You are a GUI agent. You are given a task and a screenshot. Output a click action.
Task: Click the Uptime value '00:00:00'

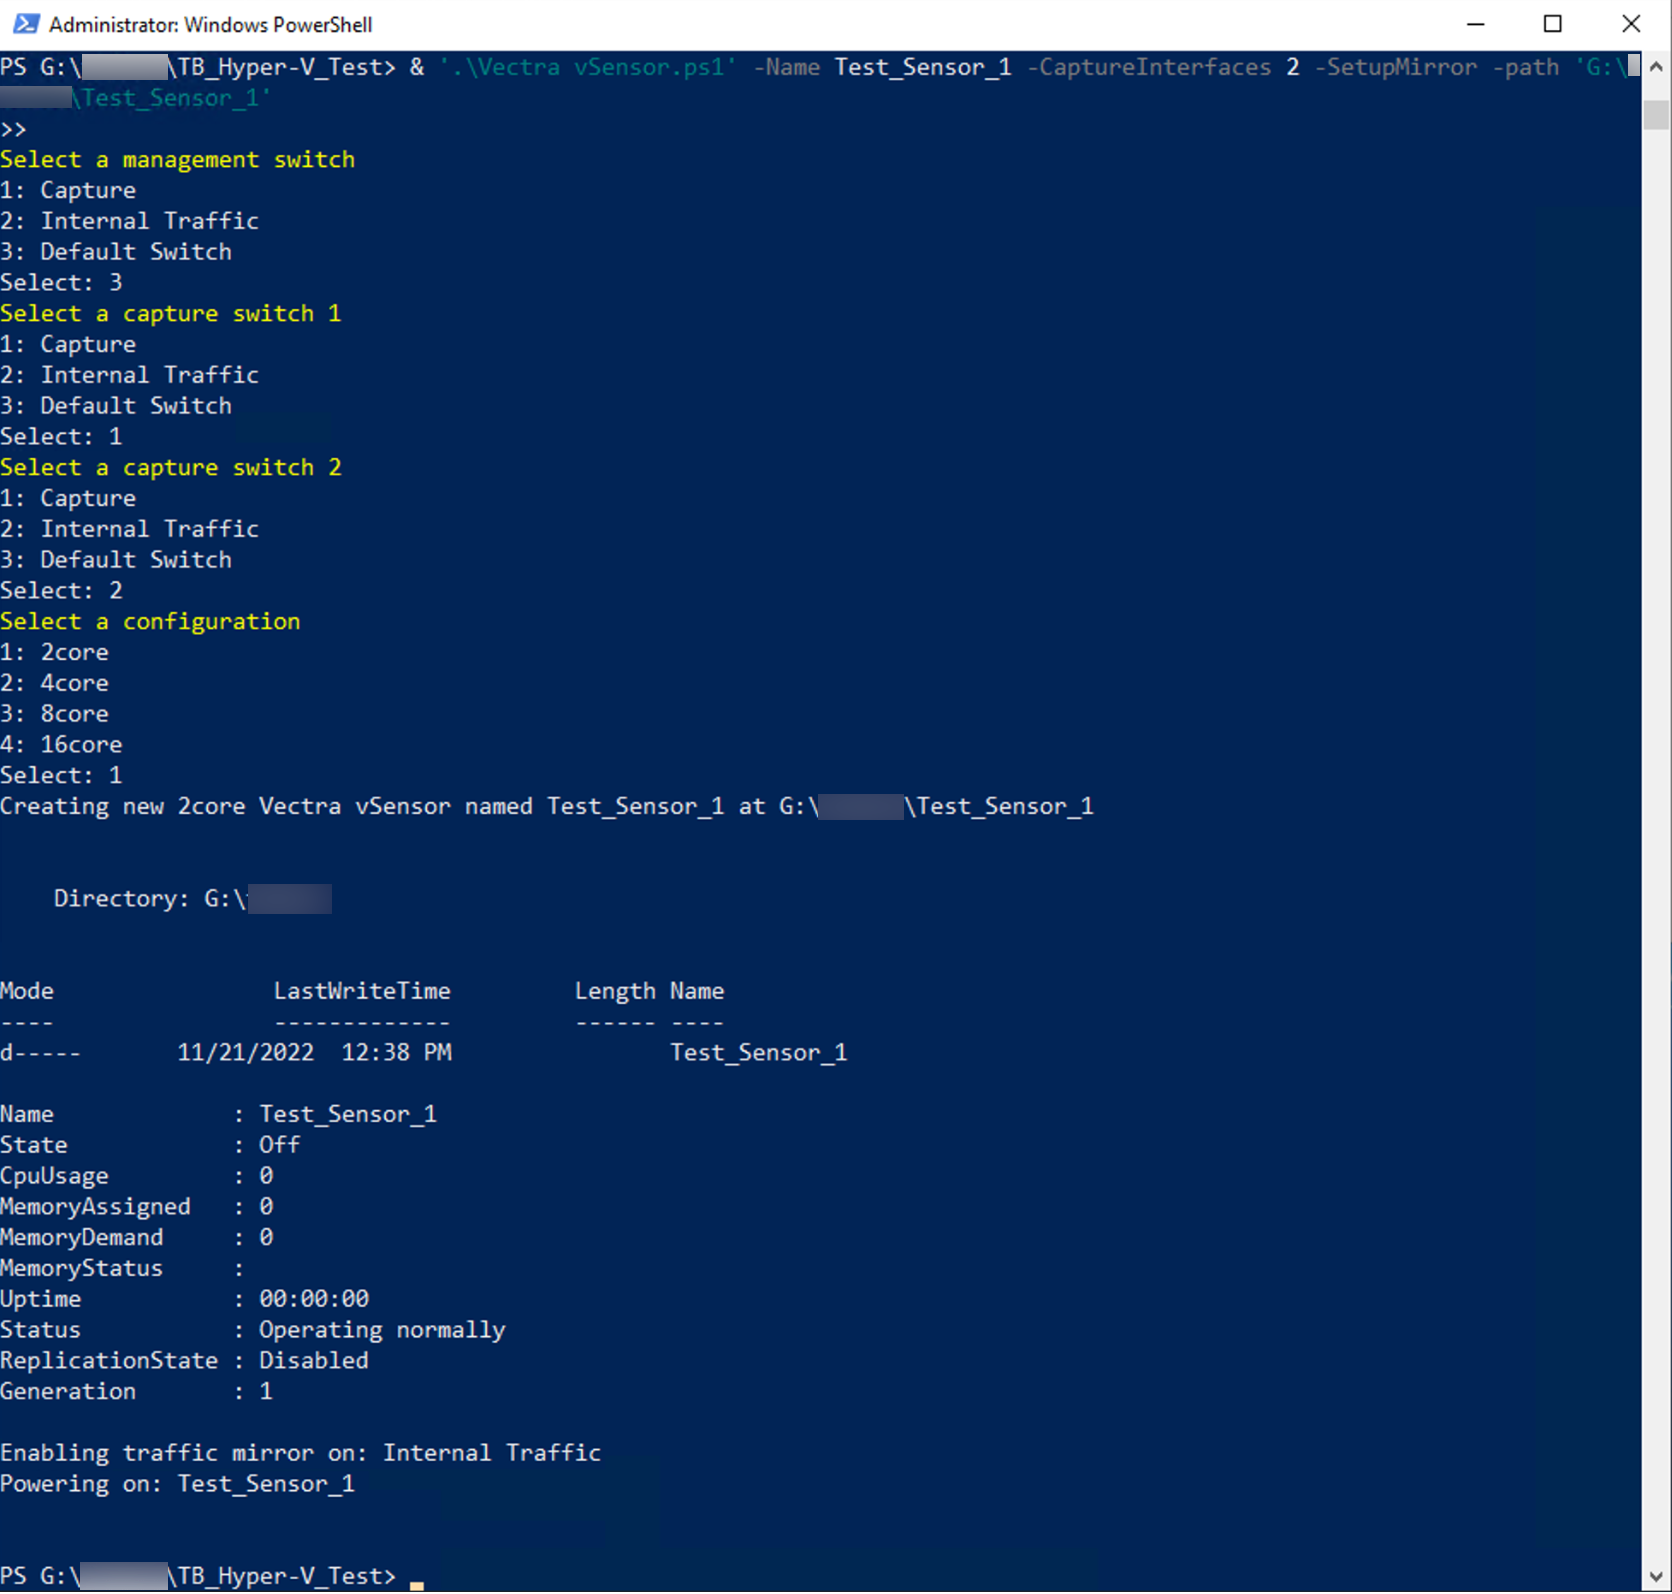point(314,1300)
